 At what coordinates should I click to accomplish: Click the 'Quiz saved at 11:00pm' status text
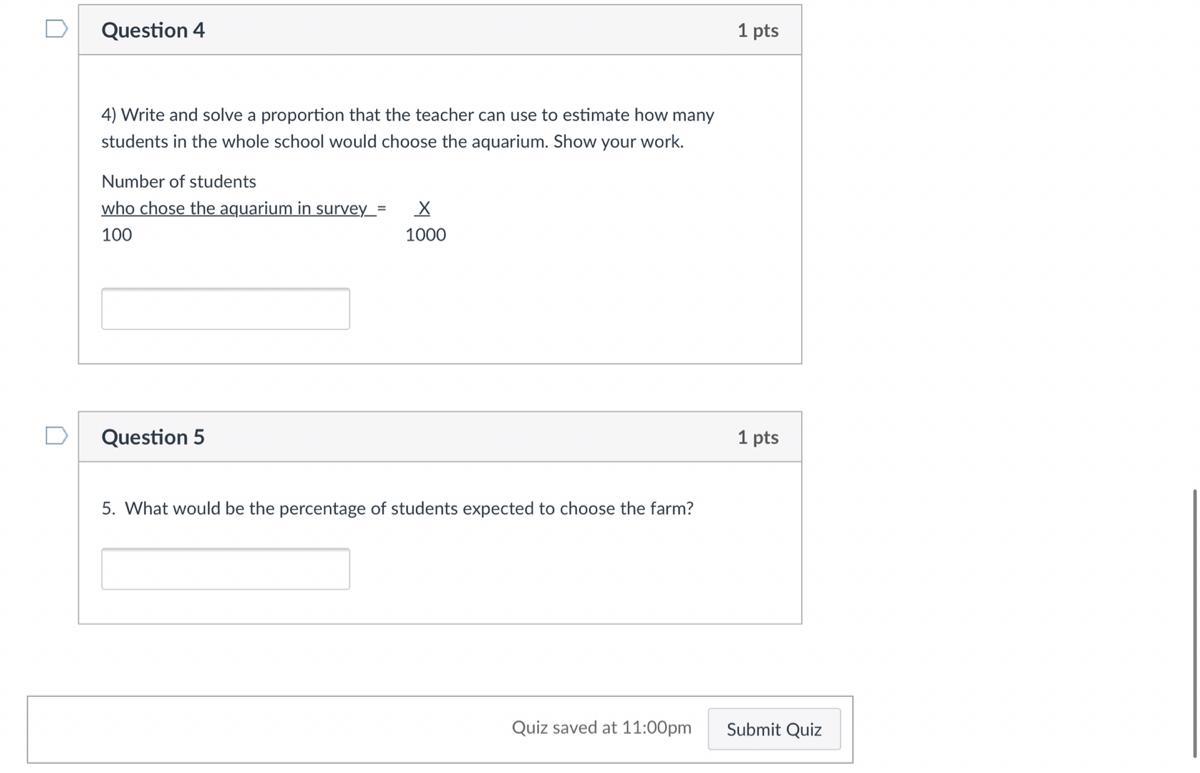pos(601,727)
